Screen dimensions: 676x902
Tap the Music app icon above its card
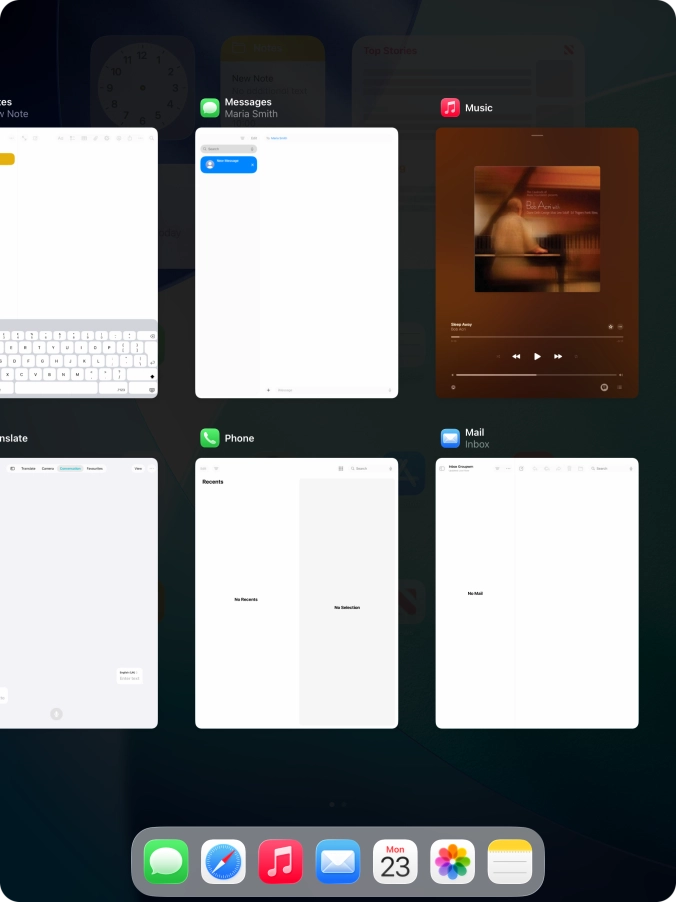[451, 108]
